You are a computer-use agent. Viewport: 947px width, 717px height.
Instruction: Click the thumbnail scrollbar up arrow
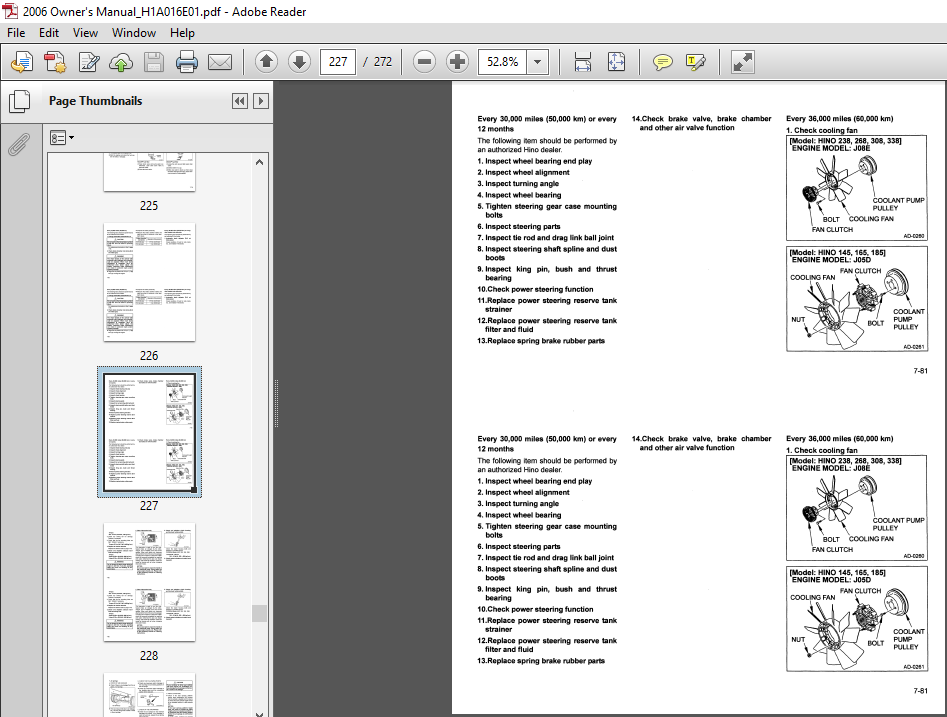(260, 162)
